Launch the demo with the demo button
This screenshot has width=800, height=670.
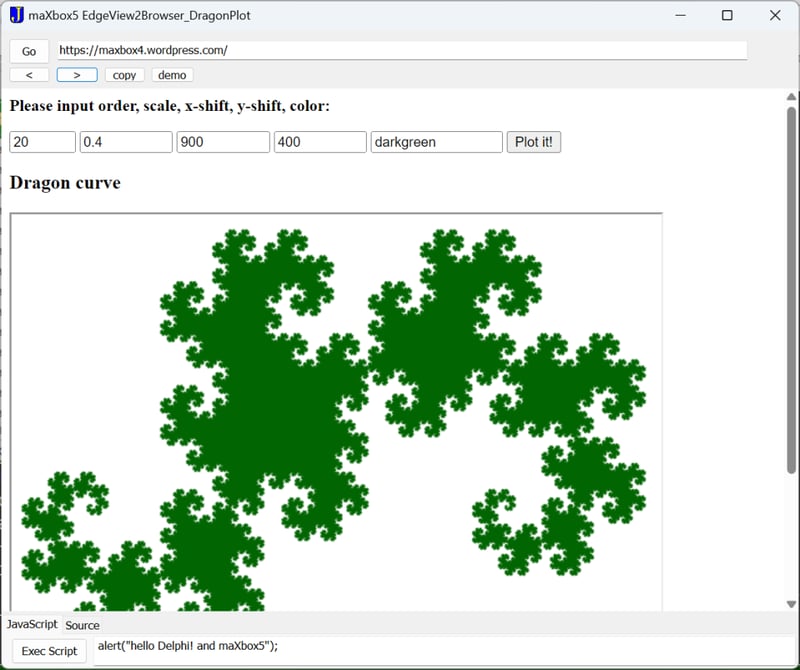pos(170,74)
